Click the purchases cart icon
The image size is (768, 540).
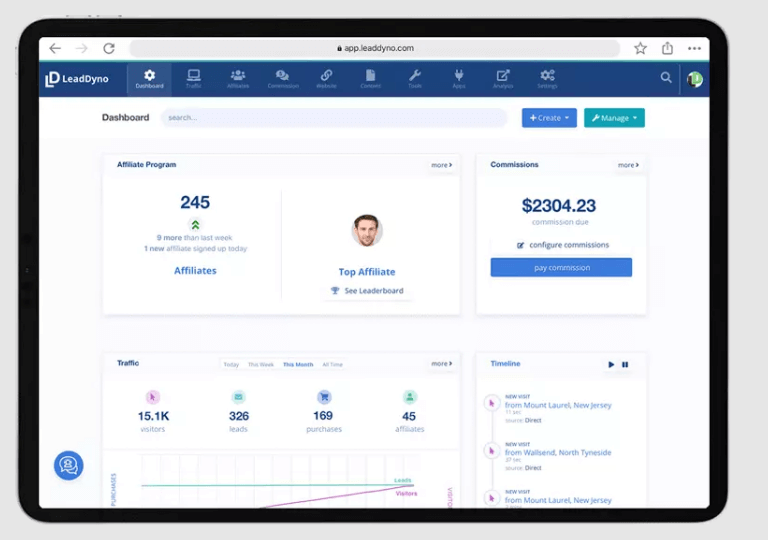(x=324, y=397)
